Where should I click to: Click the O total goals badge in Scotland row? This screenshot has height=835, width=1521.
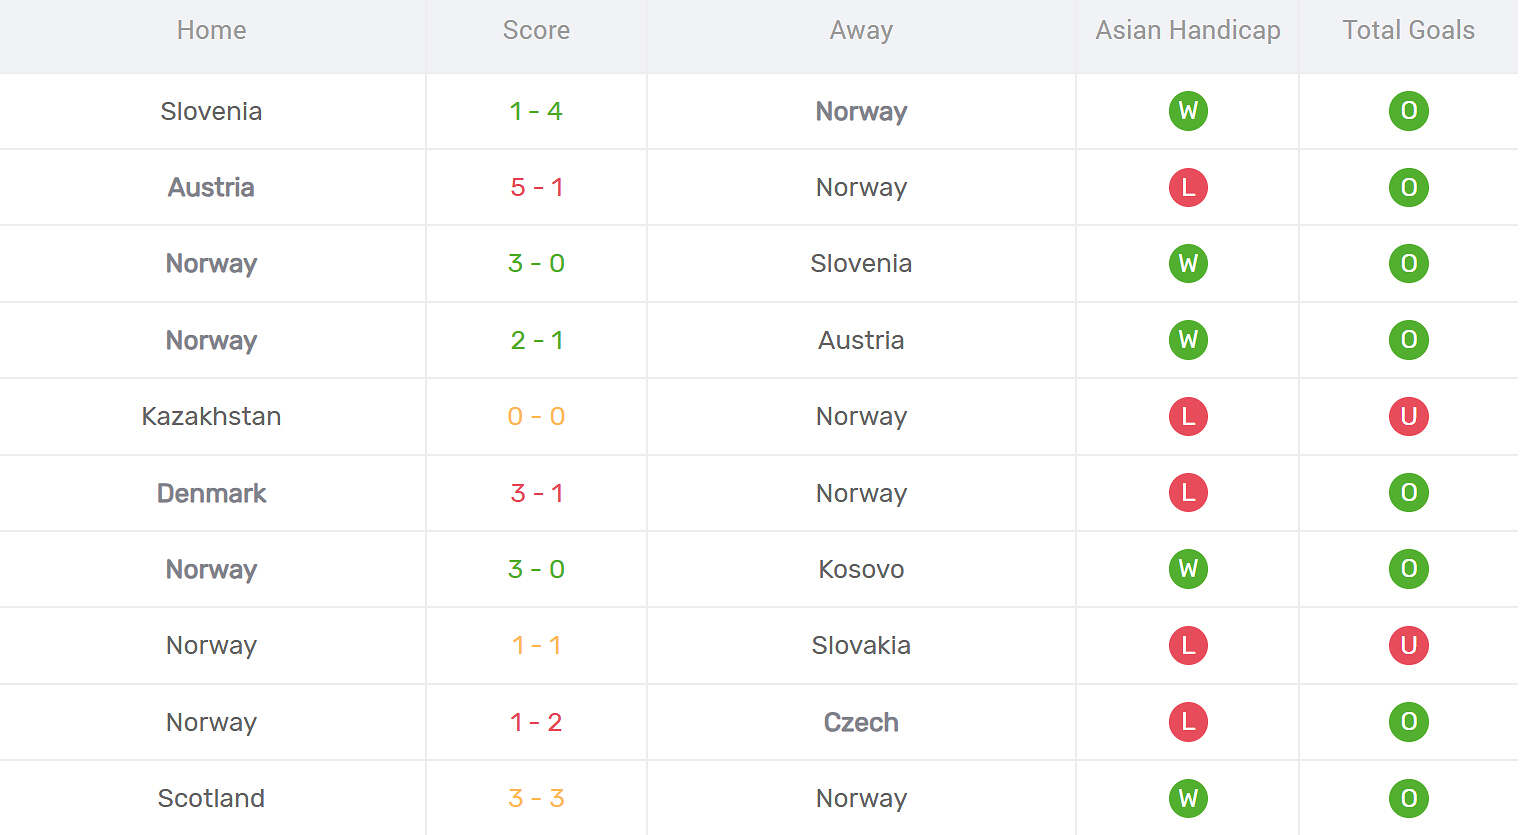pyautogui.click(x=1408, y=798)
